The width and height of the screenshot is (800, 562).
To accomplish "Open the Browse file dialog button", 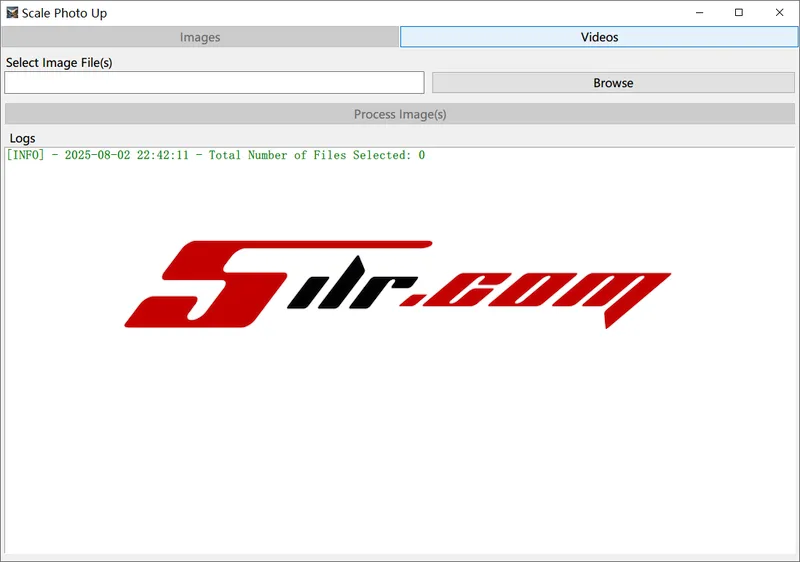I will pyautogui.click(x=613, y=83).
